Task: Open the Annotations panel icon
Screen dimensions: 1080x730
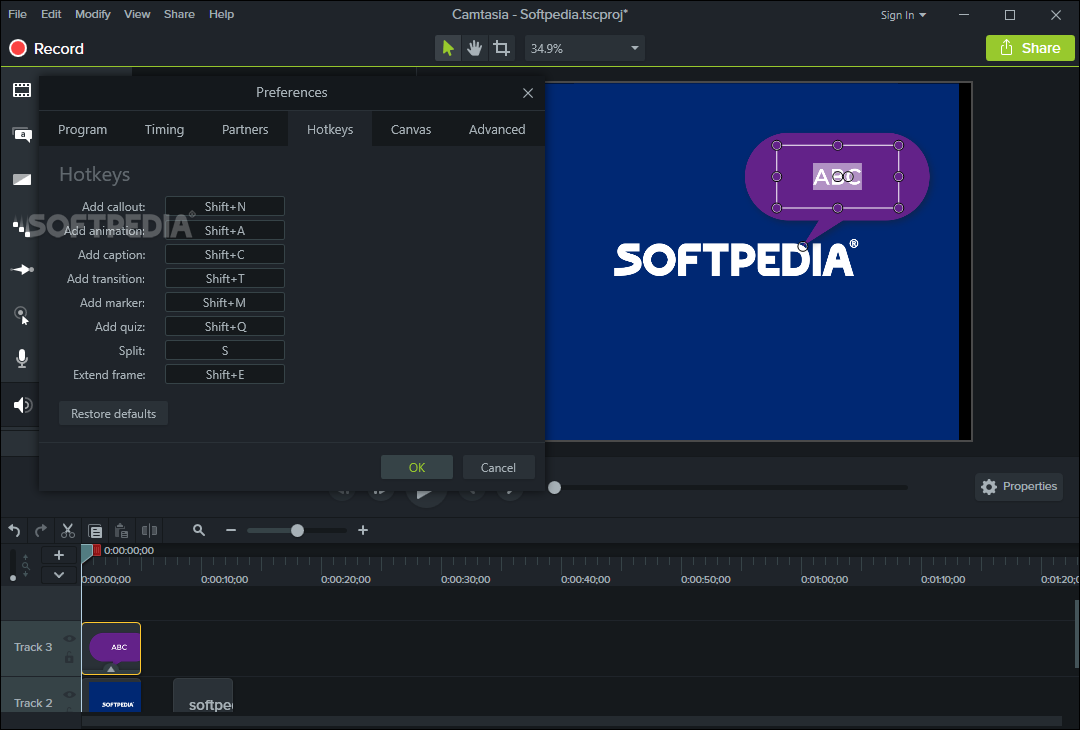Action: [x=22, y=134]
